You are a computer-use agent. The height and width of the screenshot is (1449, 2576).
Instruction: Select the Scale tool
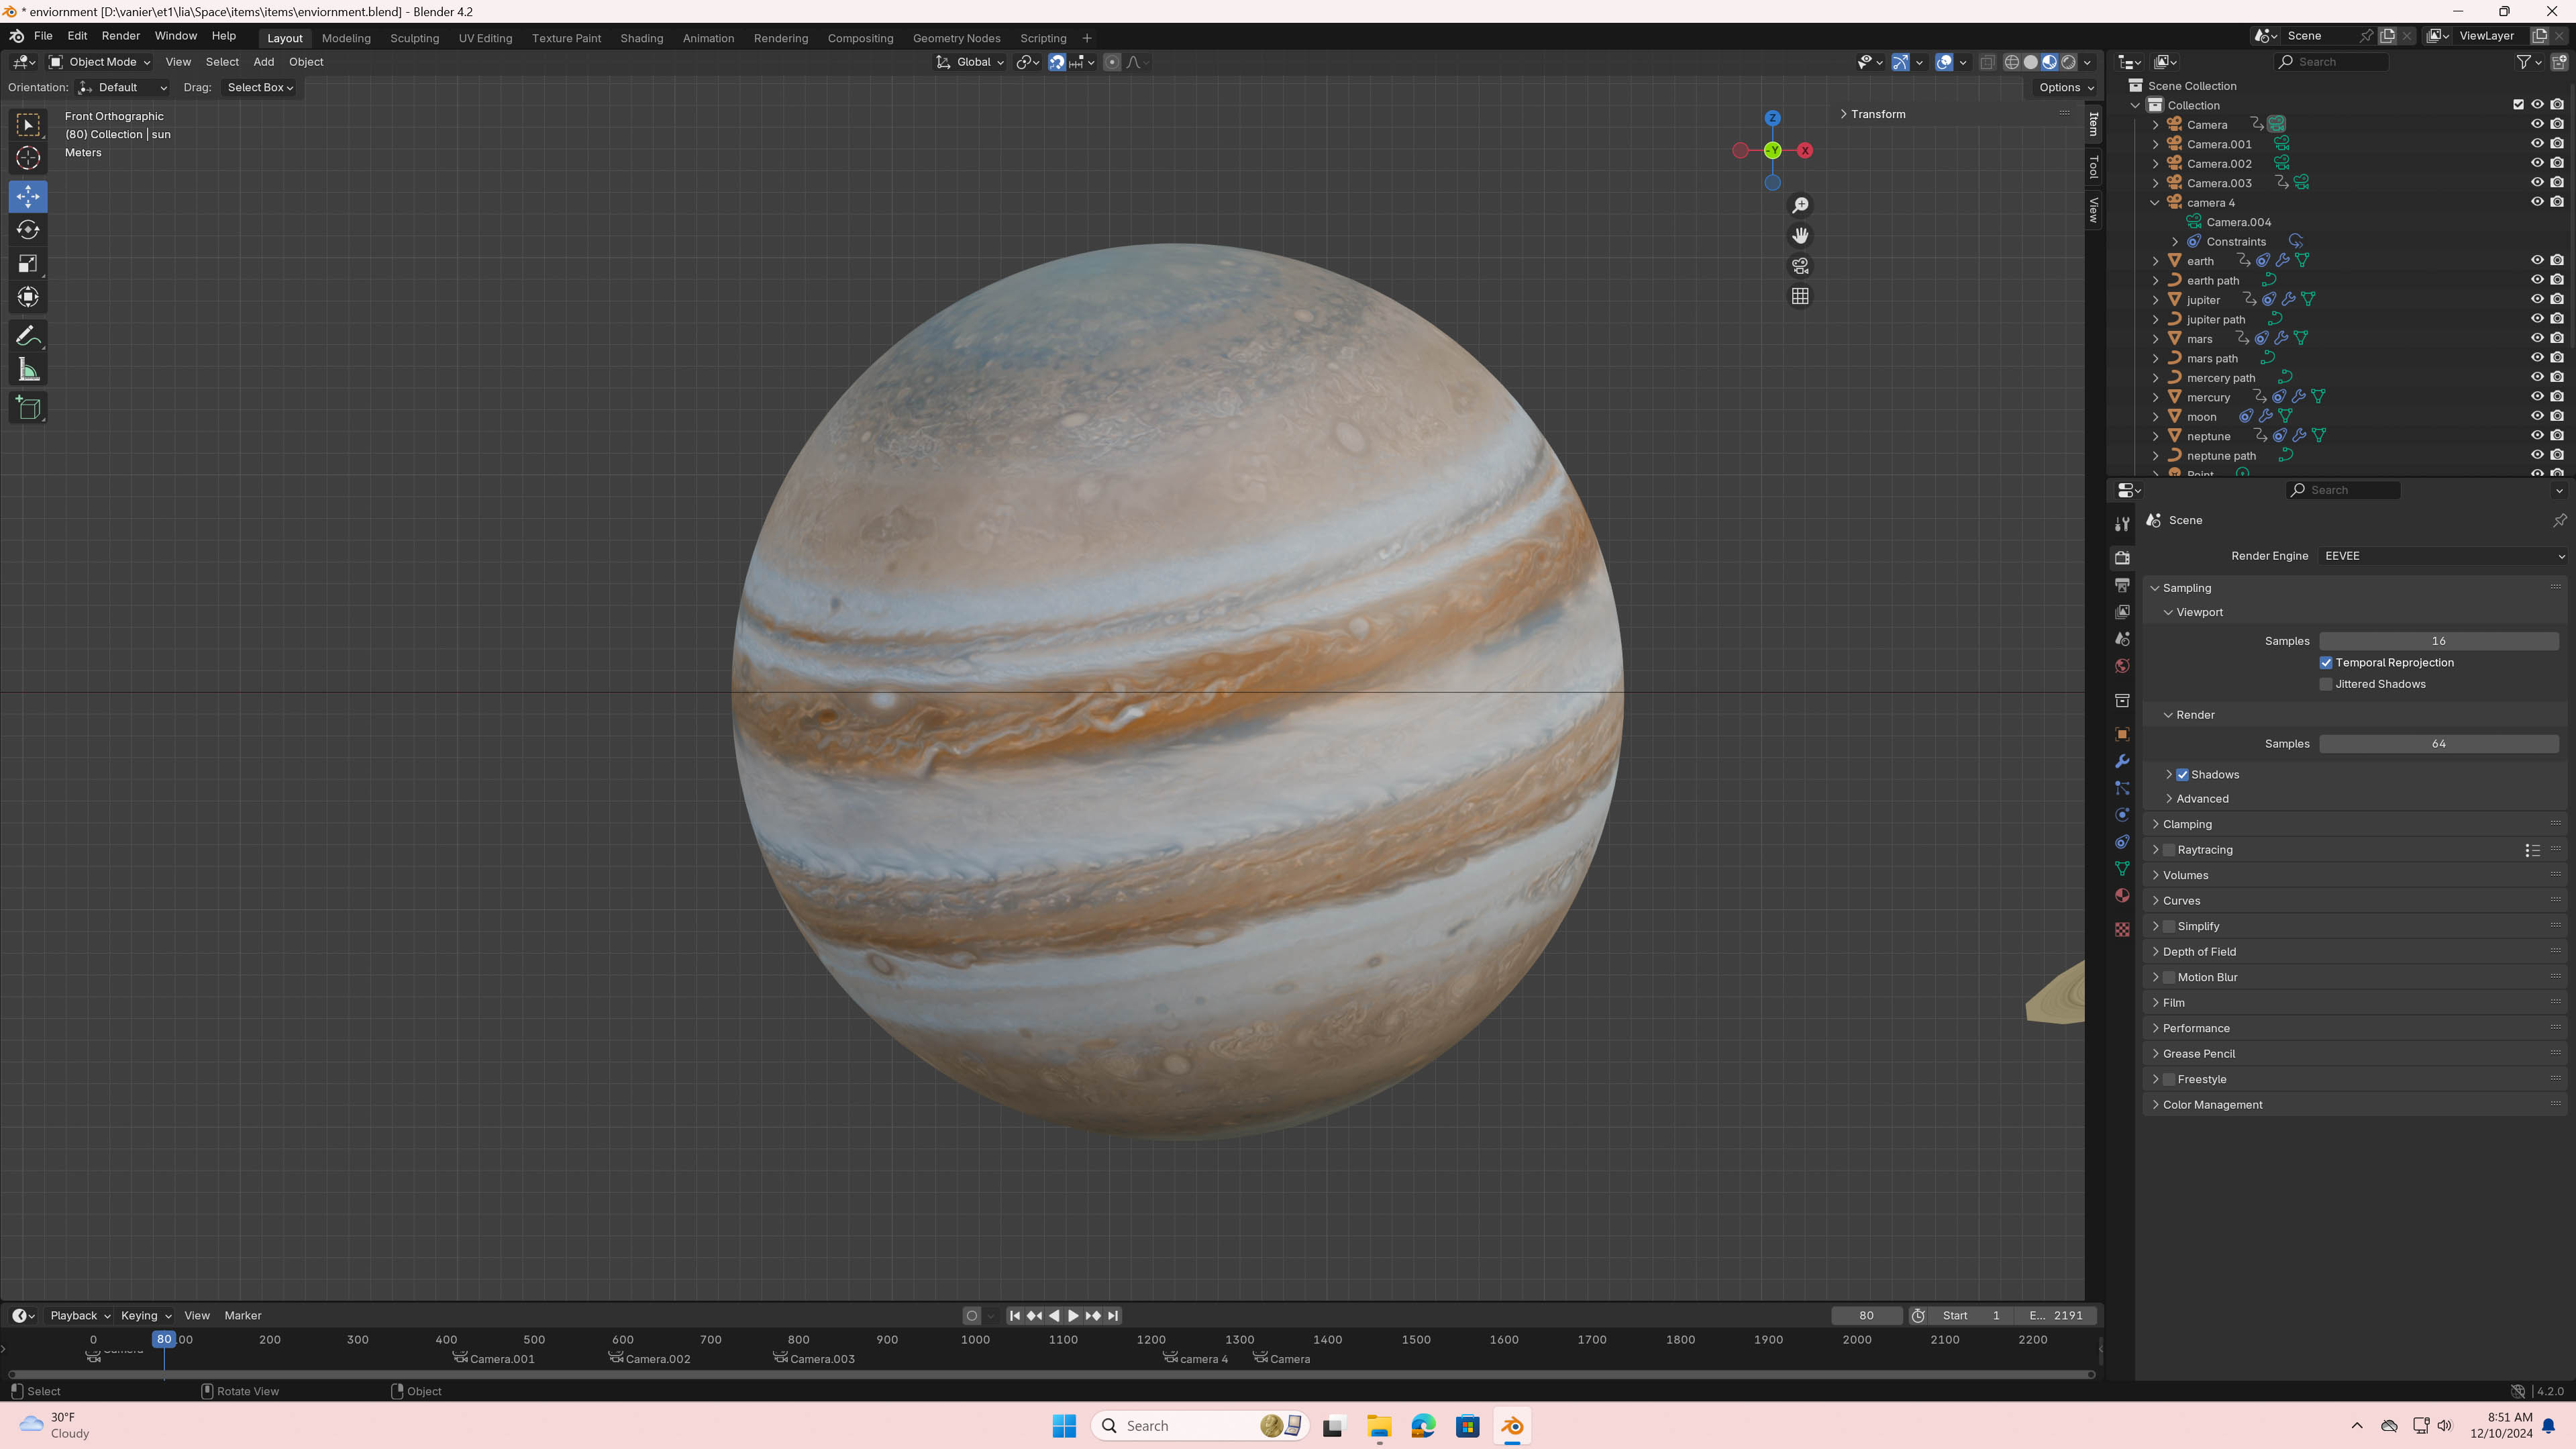pyautogui.click(x=28, y=264)
